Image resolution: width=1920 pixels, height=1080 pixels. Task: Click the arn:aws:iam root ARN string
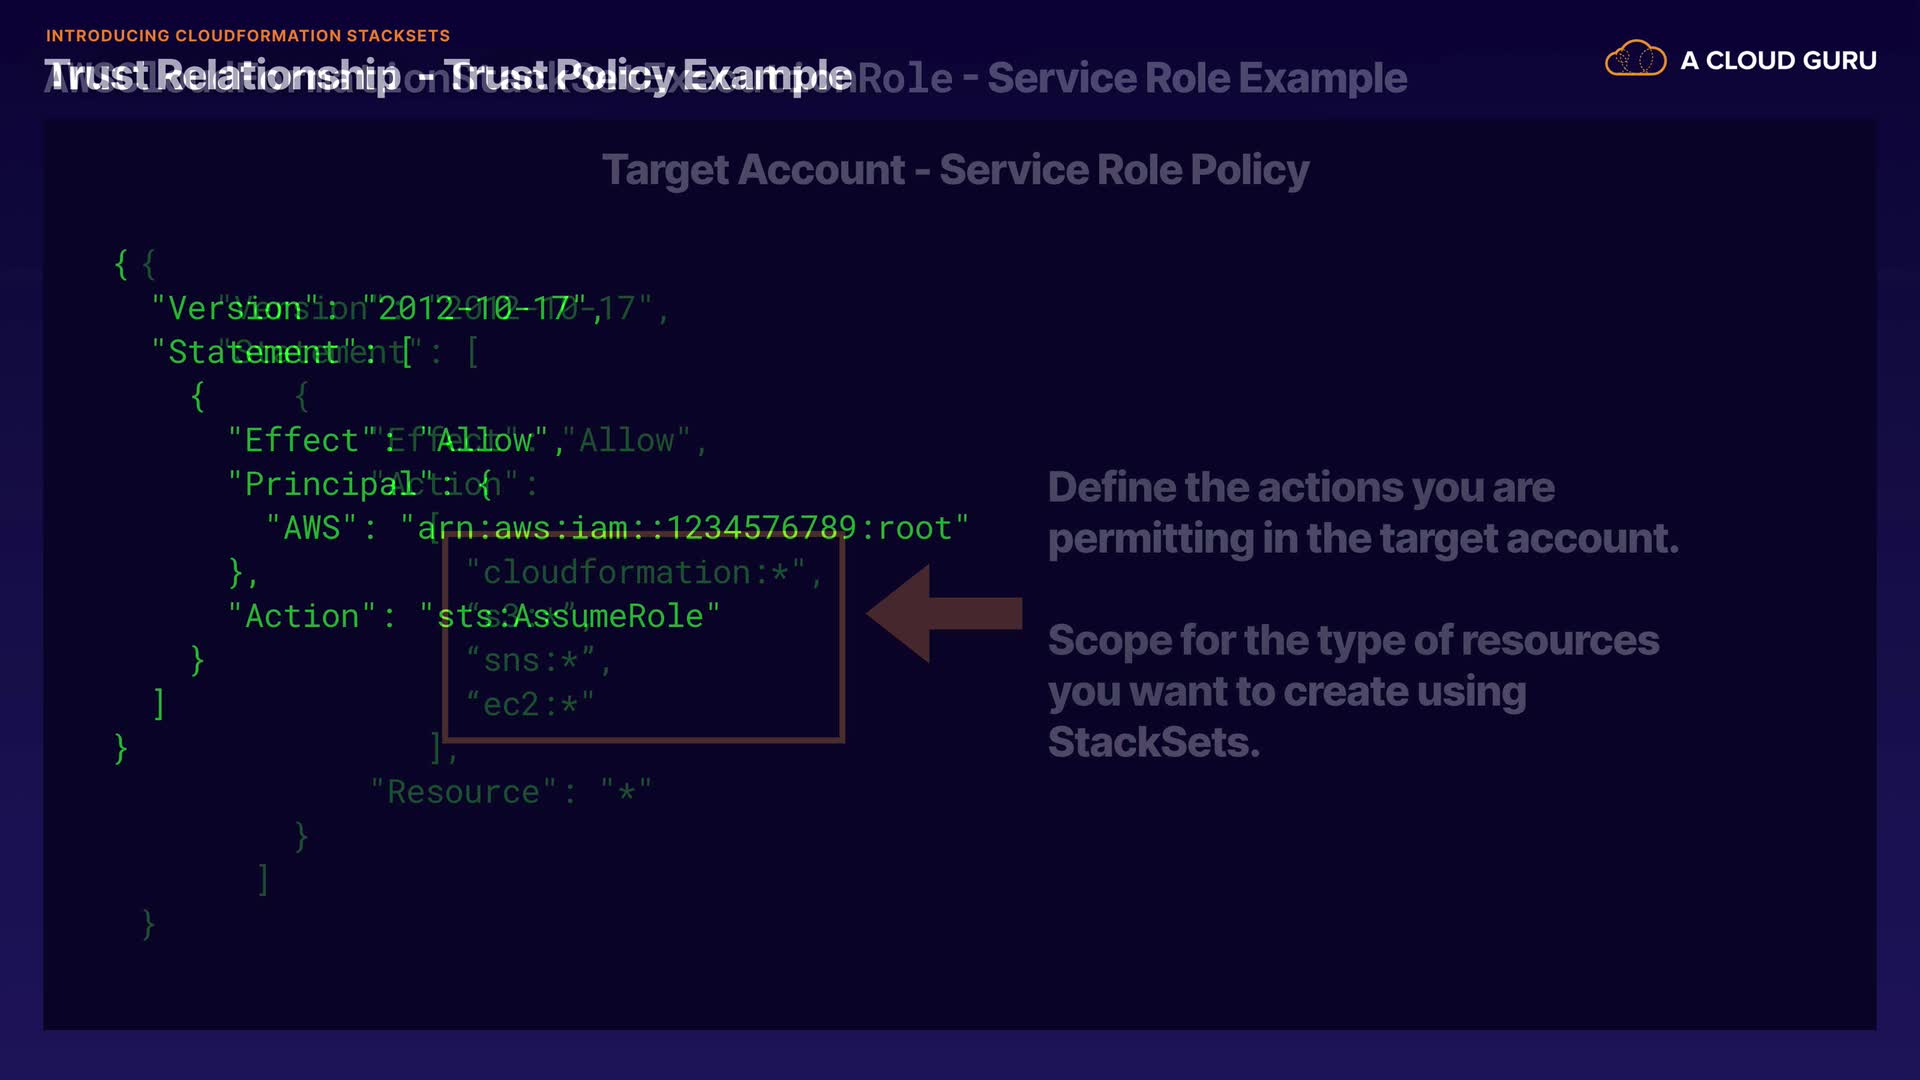pos(684,528)
